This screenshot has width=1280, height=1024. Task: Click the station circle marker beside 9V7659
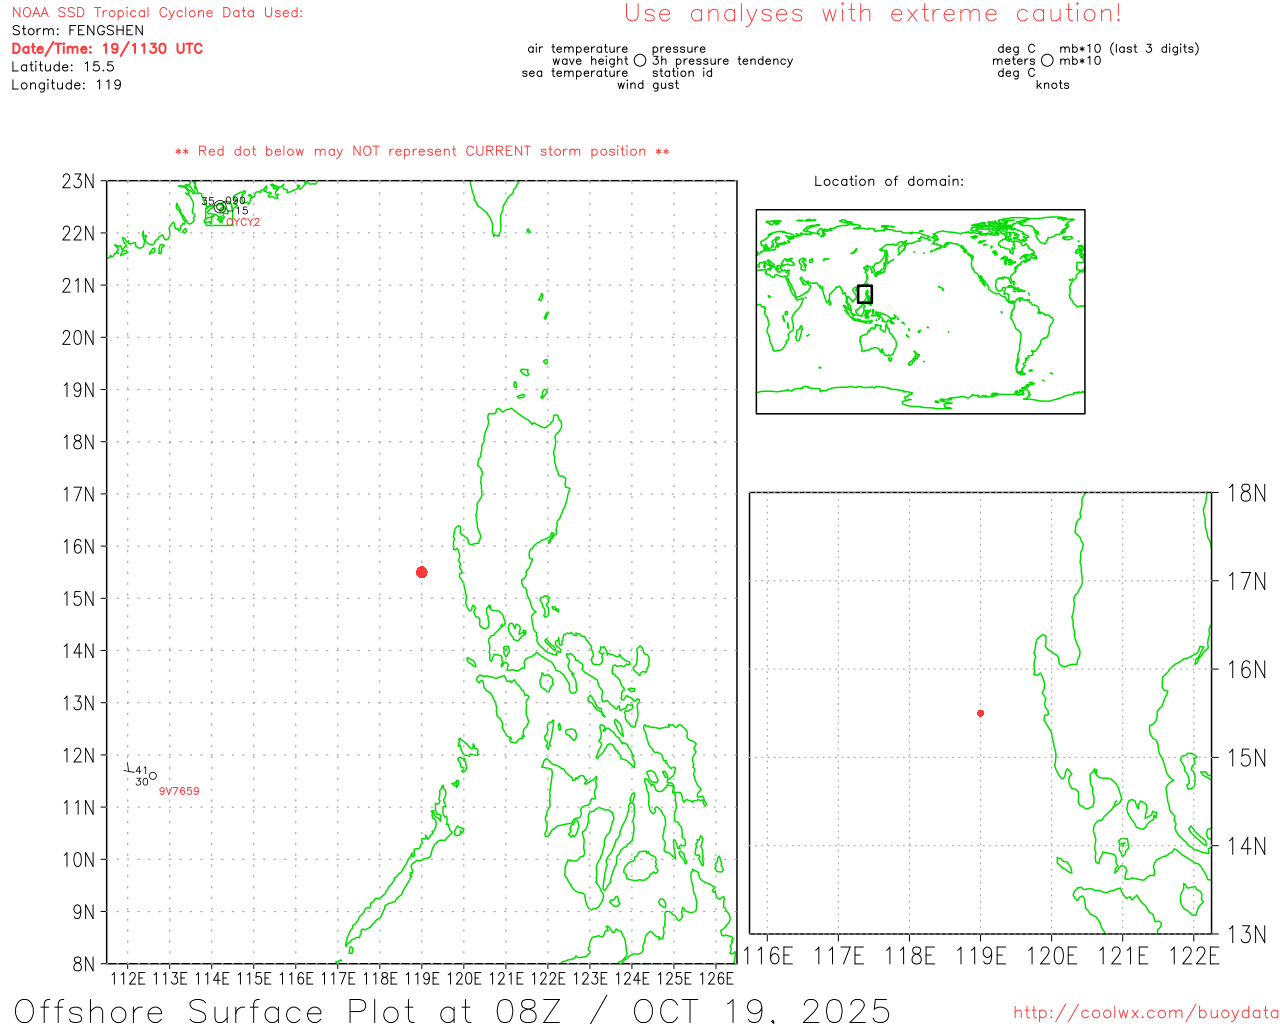[x=153, y=776]
